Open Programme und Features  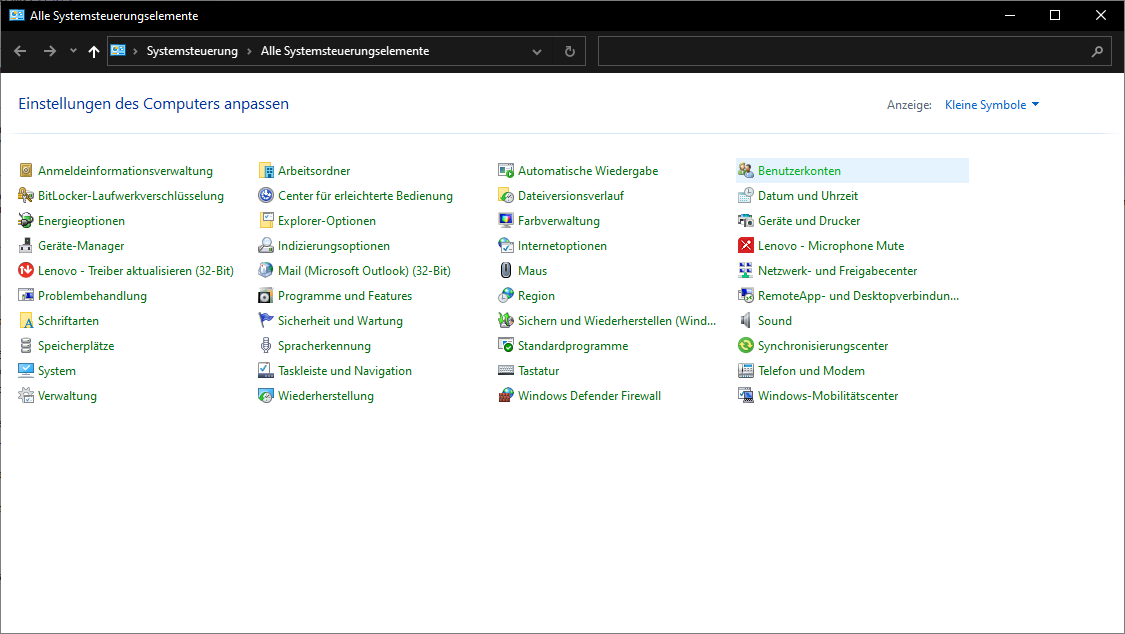(x=344, y=296)
